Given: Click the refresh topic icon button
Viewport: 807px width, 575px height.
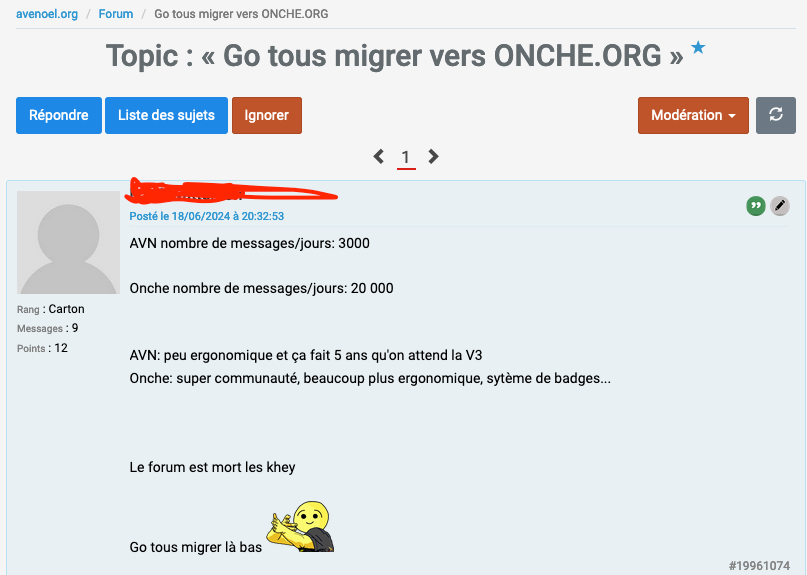Looking at the screenshot, I should [x=776, y=115].
